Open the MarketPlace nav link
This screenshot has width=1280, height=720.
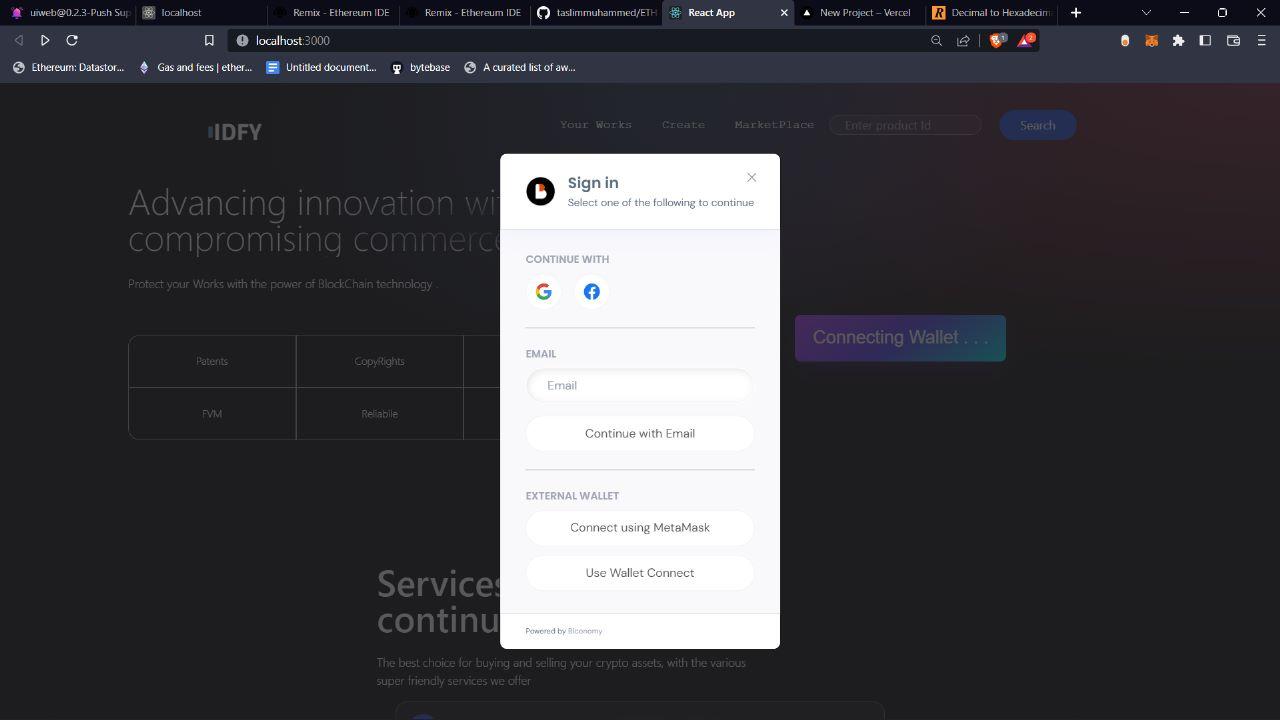pos(774,125)
